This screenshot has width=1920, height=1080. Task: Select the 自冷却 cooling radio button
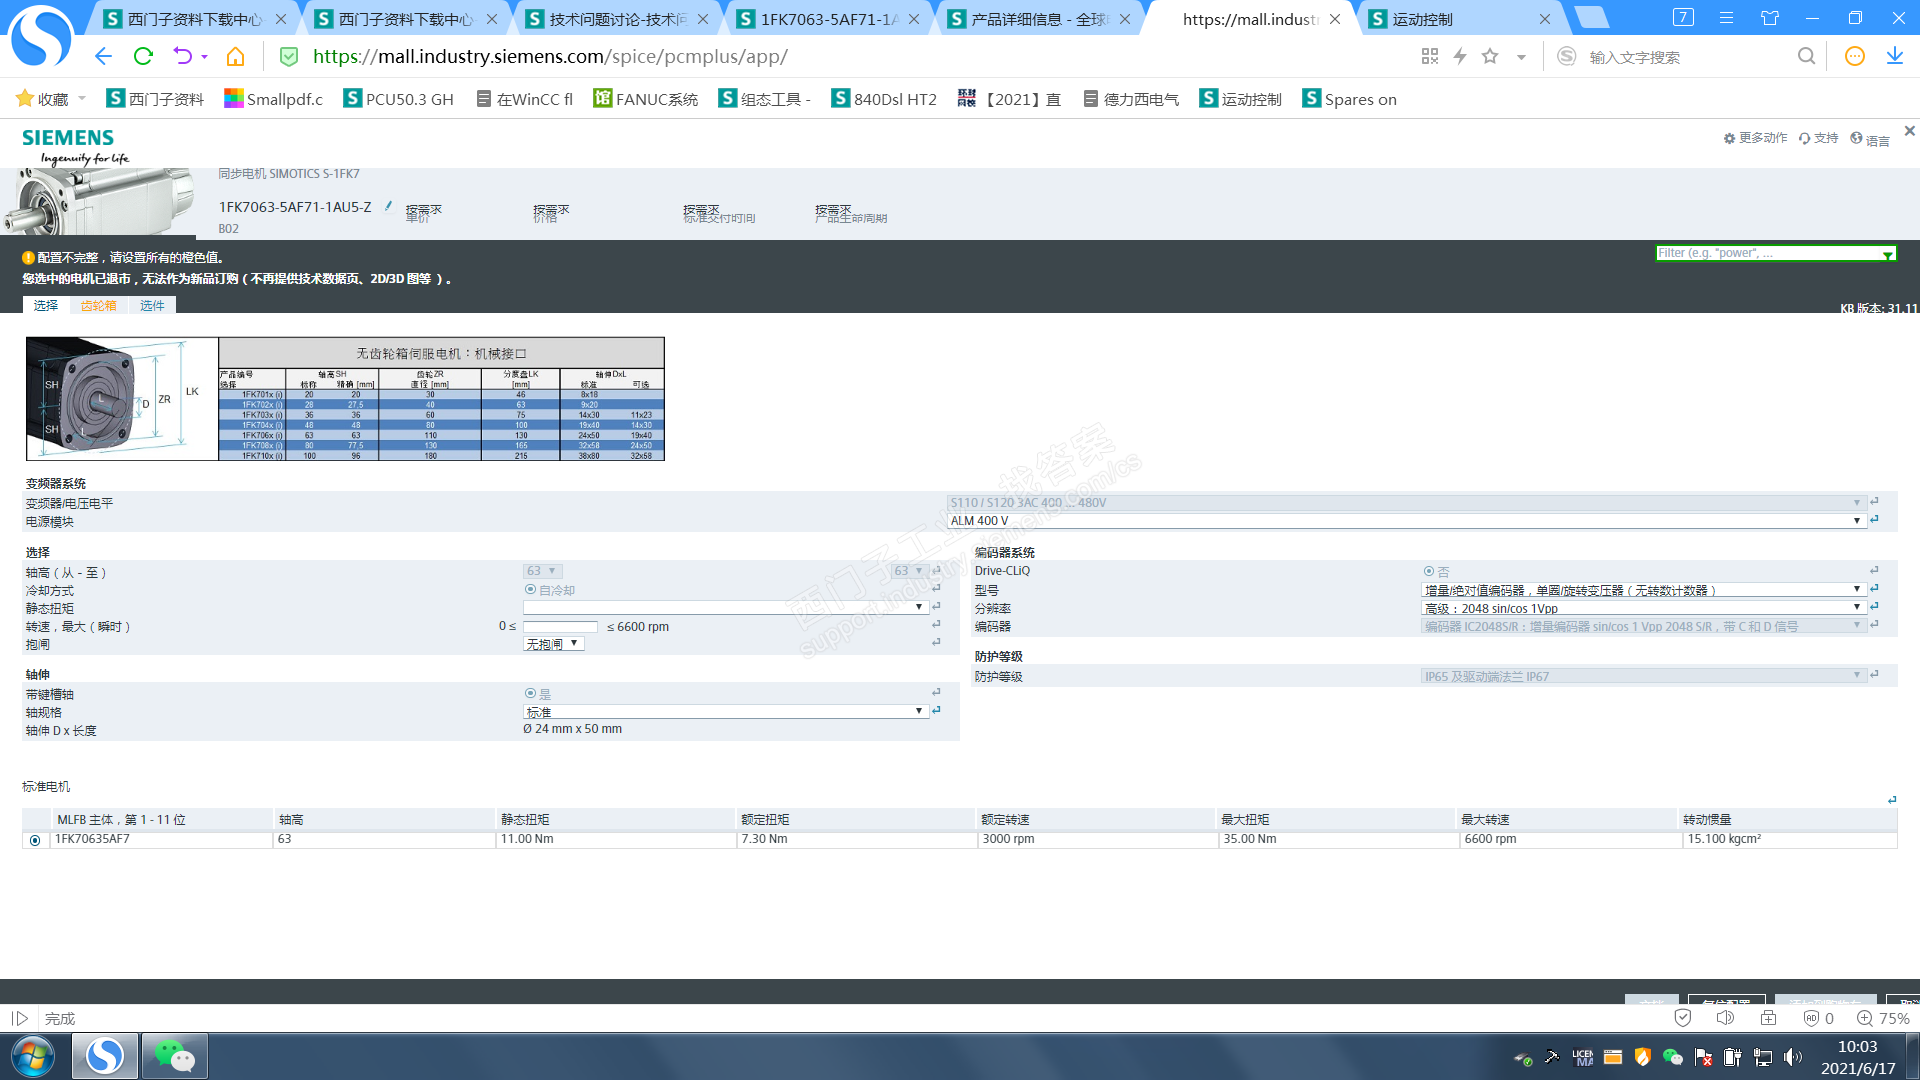530,590
